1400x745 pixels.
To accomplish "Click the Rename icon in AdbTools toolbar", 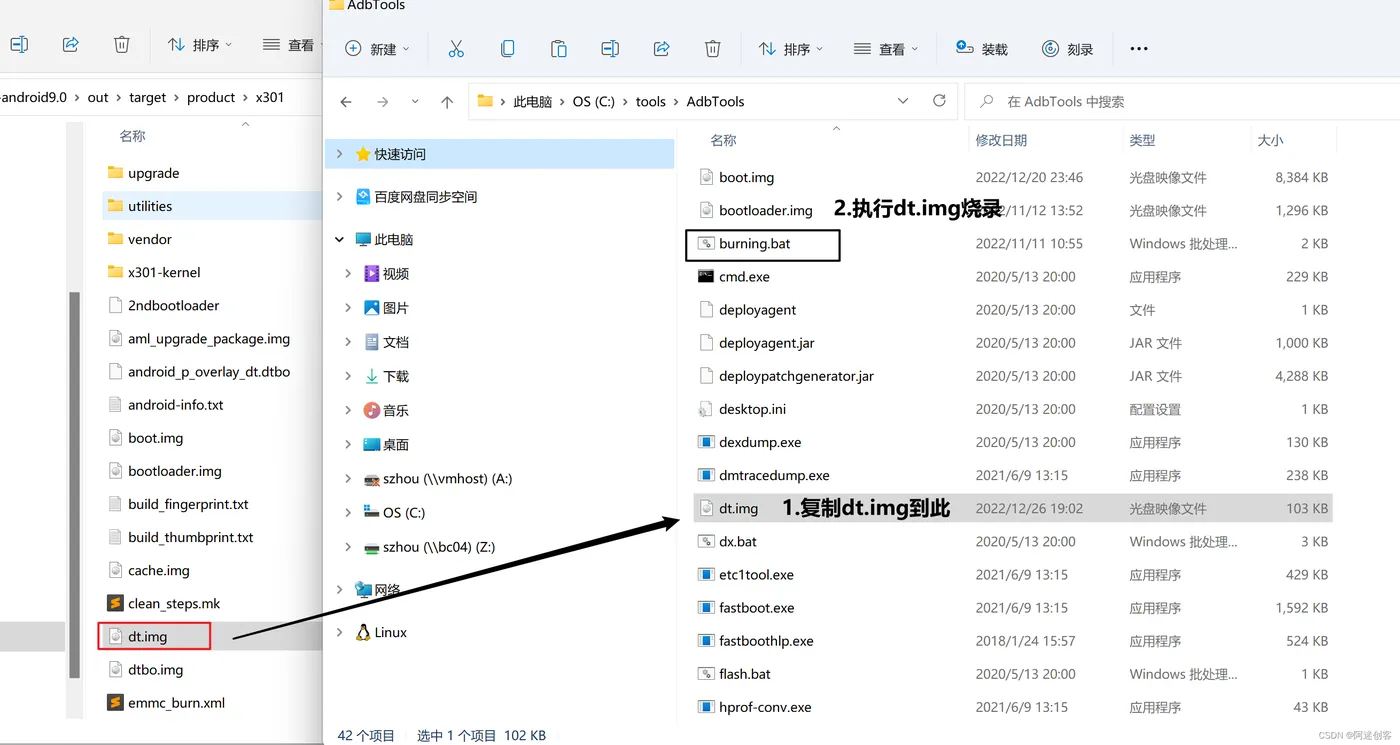I will pos(609,48).
